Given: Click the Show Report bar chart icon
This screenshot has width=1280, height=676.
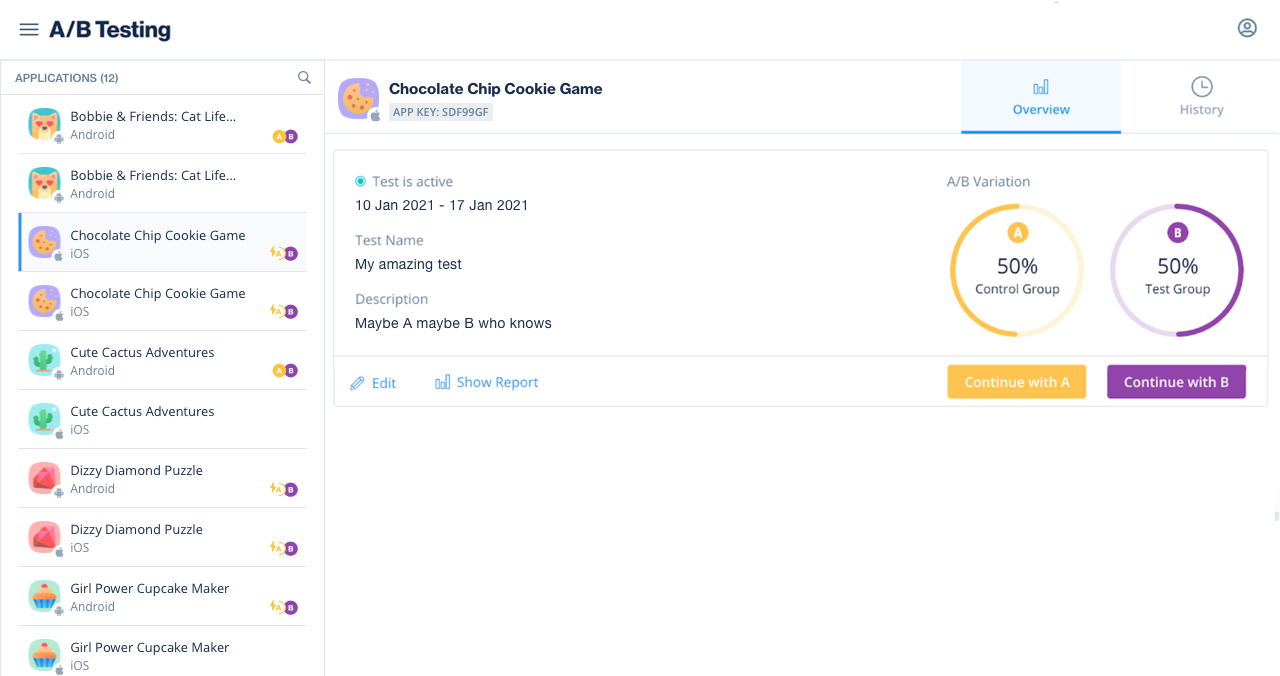Looking at the screenshot, I should pyautogui.click(x=442, y=382).
